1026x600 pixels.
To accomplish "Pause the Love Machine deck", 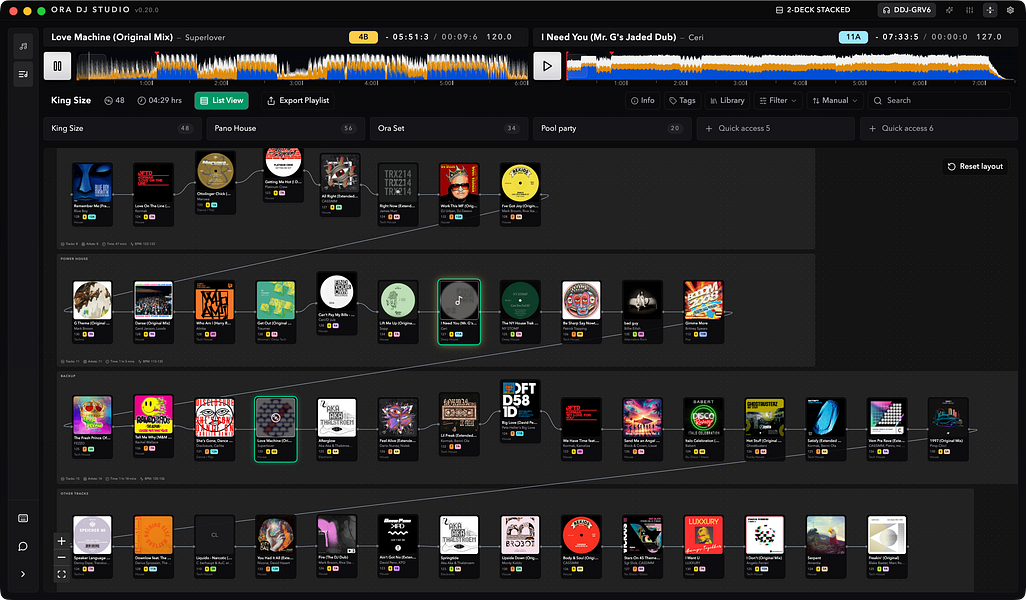I will [x=58, y=65].
